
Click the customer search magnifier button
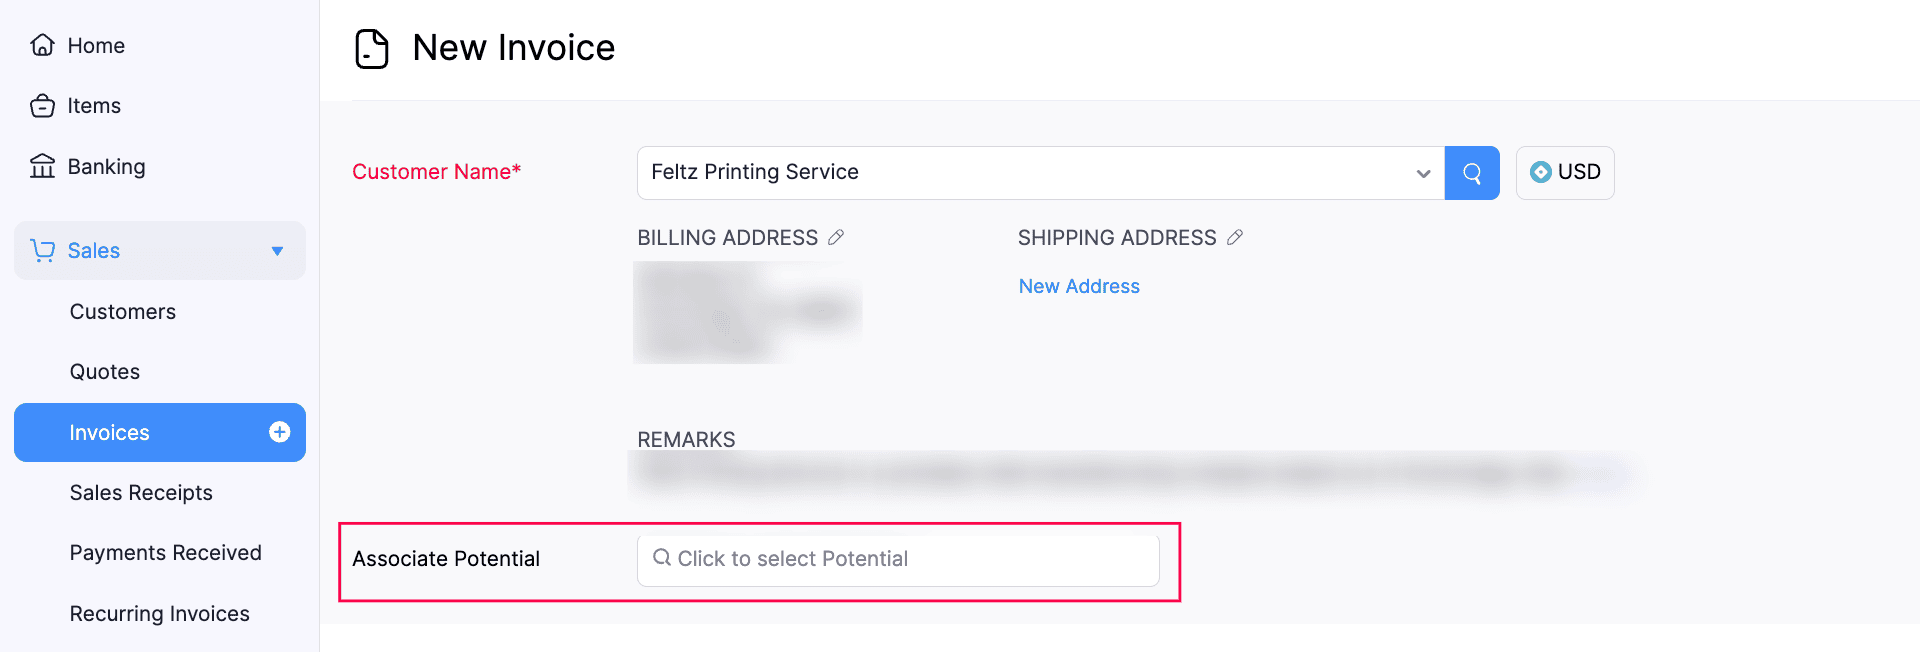coord(1471,173)
